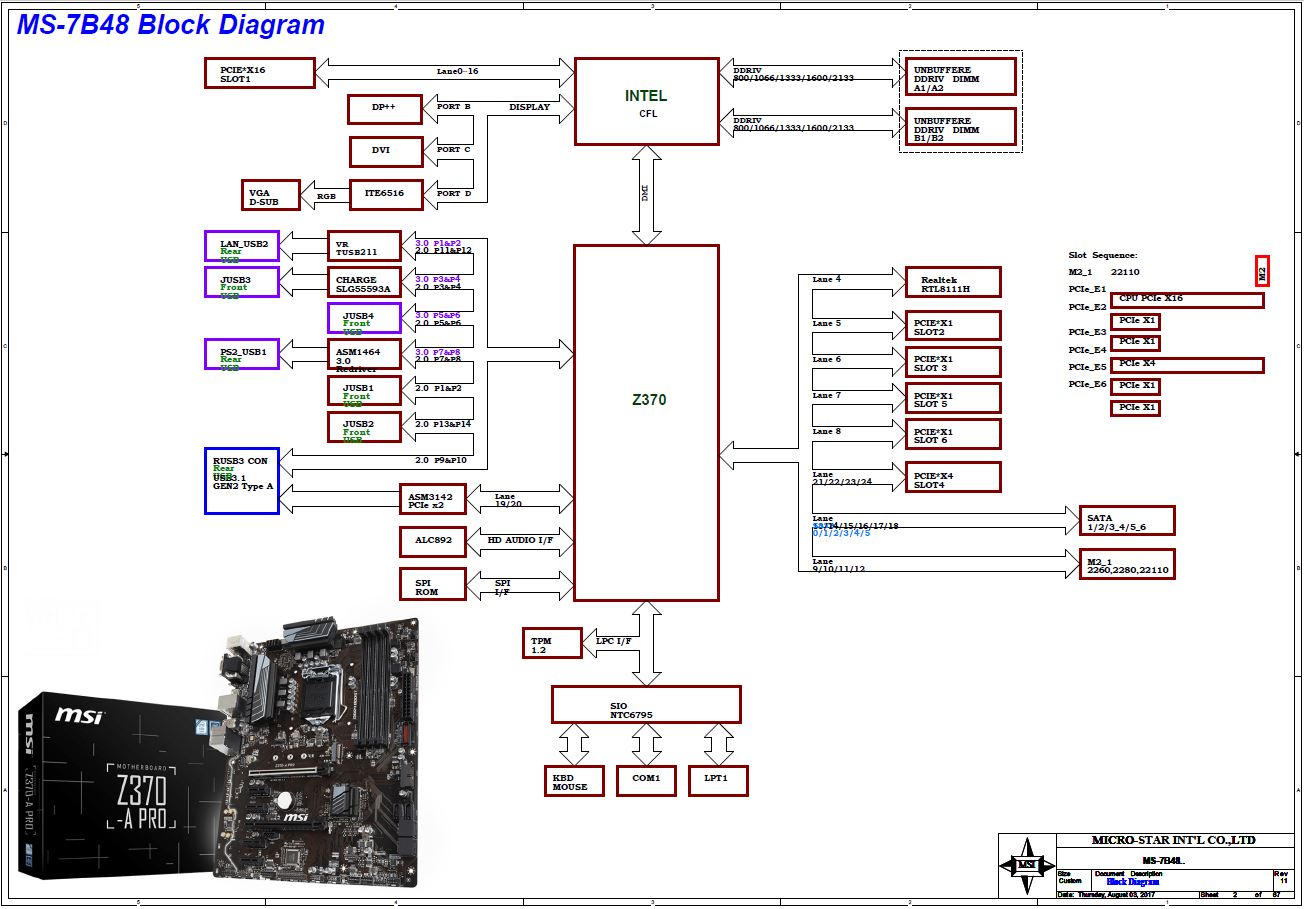The height and width of the screenshot is (909, 1304).
Task: Select the COM1 block
Action: click(646, 781)
